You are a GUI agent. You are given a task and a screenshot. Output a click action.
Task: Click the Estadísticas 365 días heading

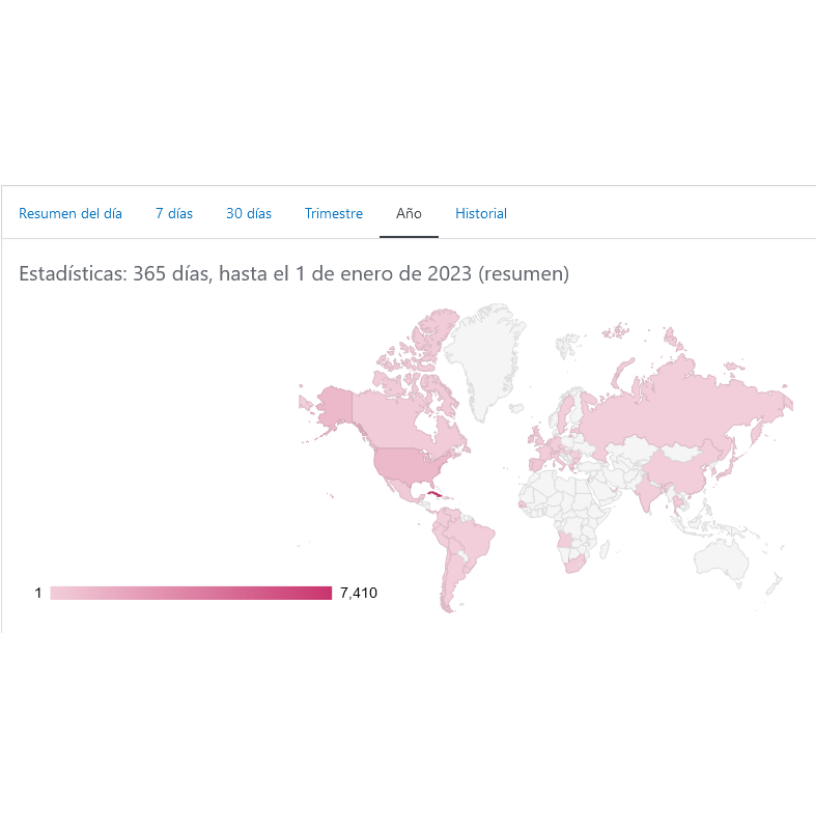[x=294, y=273]
